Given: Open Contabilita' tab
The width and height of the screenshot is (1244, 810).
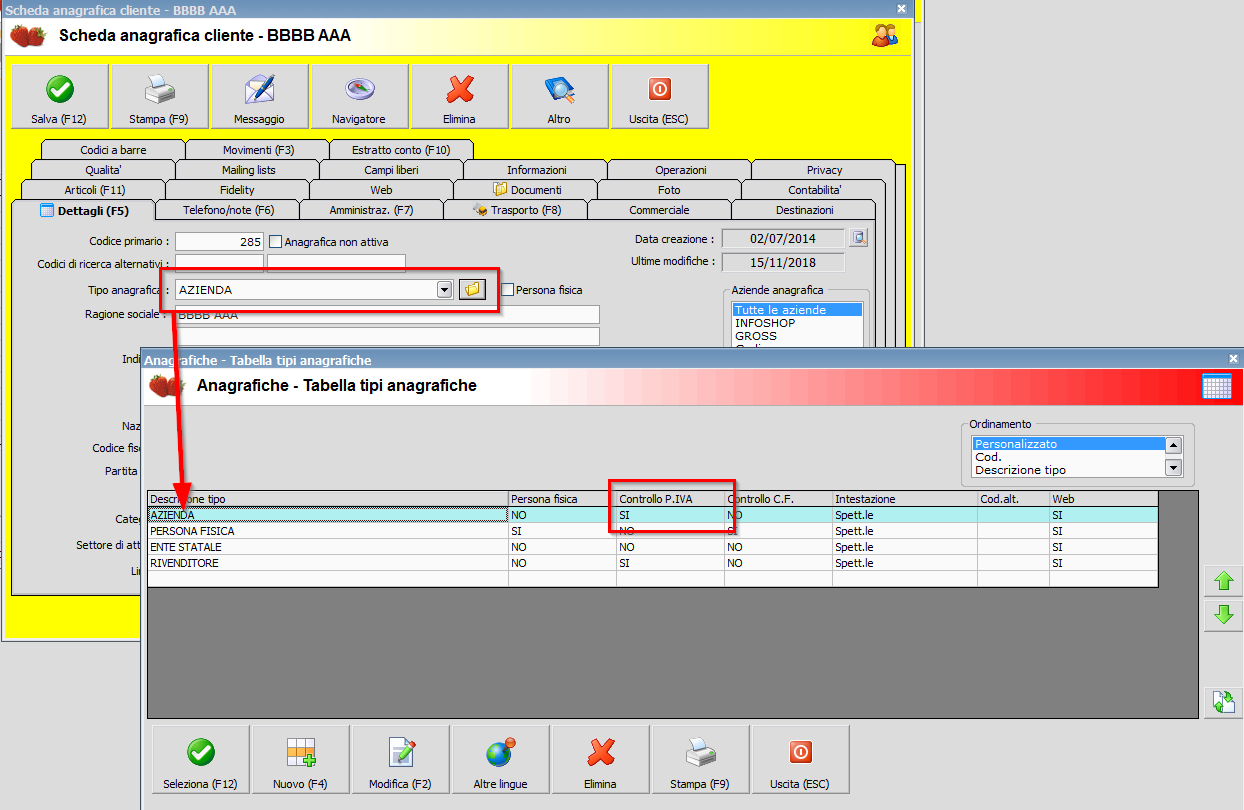Looking at the screenshot, I should pyautogui.click(x=814, y=190).
